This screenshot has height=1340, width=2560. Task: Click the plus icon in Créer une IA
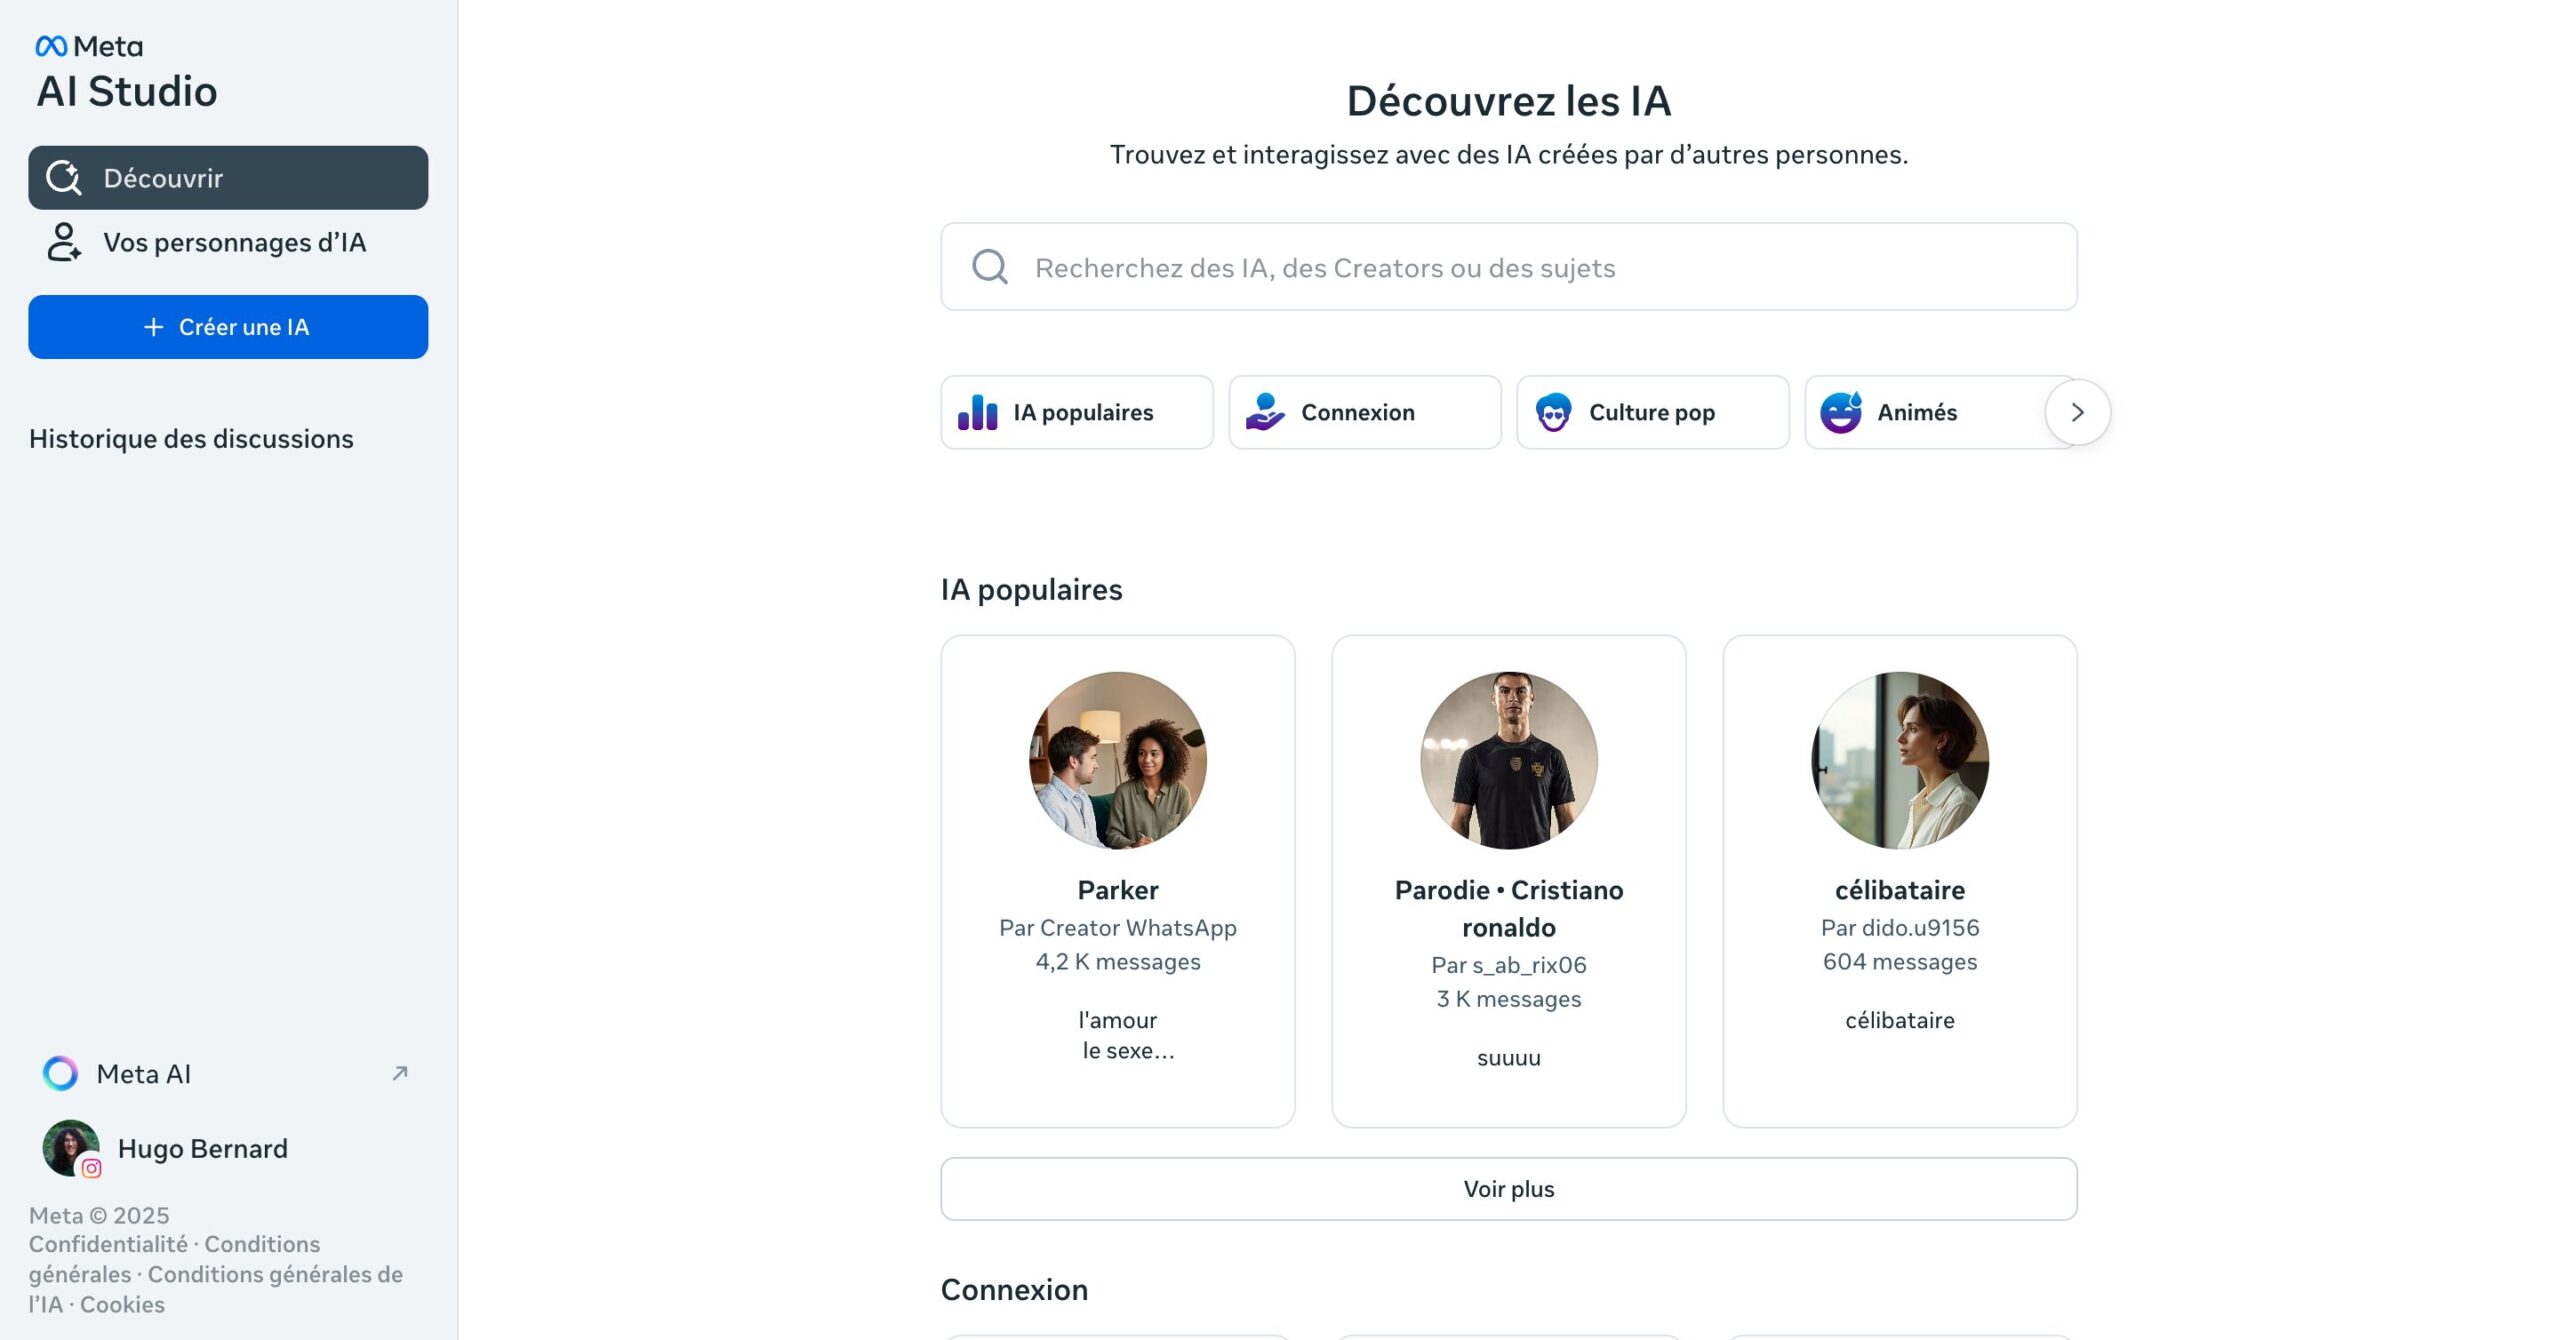[153, 327]
